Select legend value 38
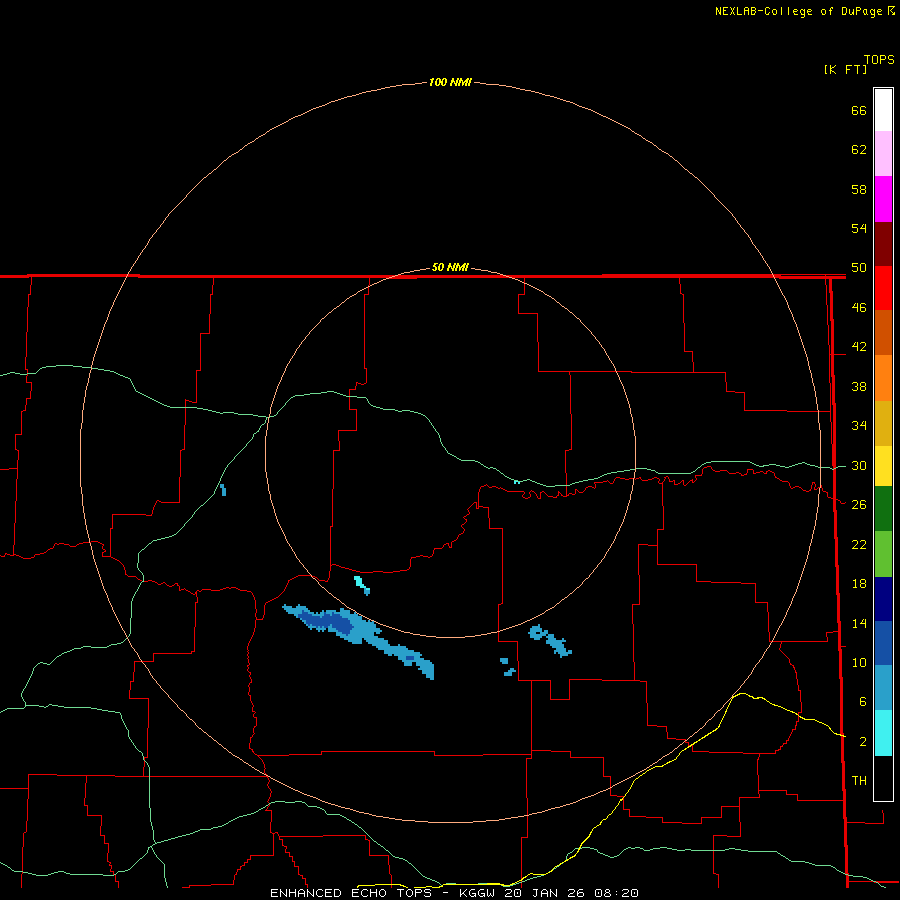Image resolution: width=900 pixels, height=900 pixels. pyautogui.click(x=859, y=386)
